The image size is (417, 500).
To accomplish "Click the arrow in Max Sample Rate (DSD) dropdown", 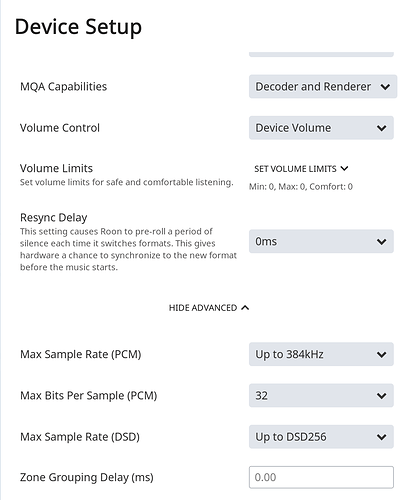I will (382, 437).
